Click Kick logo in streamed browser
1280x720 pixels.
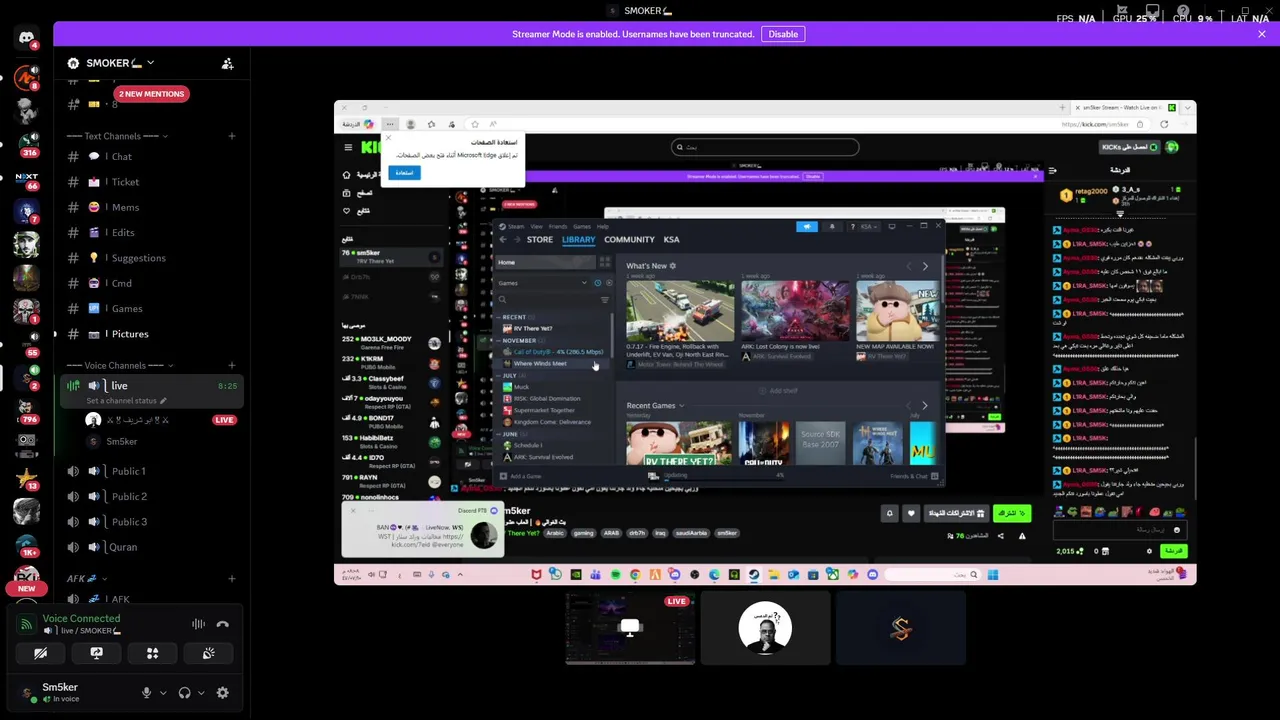370,147
